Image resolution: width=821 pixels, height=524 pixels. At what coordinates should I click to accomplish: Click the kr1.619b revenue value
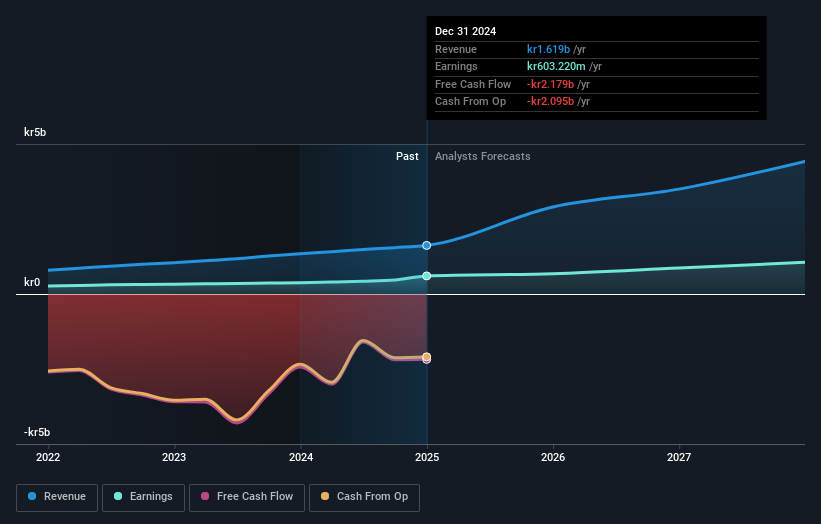click(548, 49)
